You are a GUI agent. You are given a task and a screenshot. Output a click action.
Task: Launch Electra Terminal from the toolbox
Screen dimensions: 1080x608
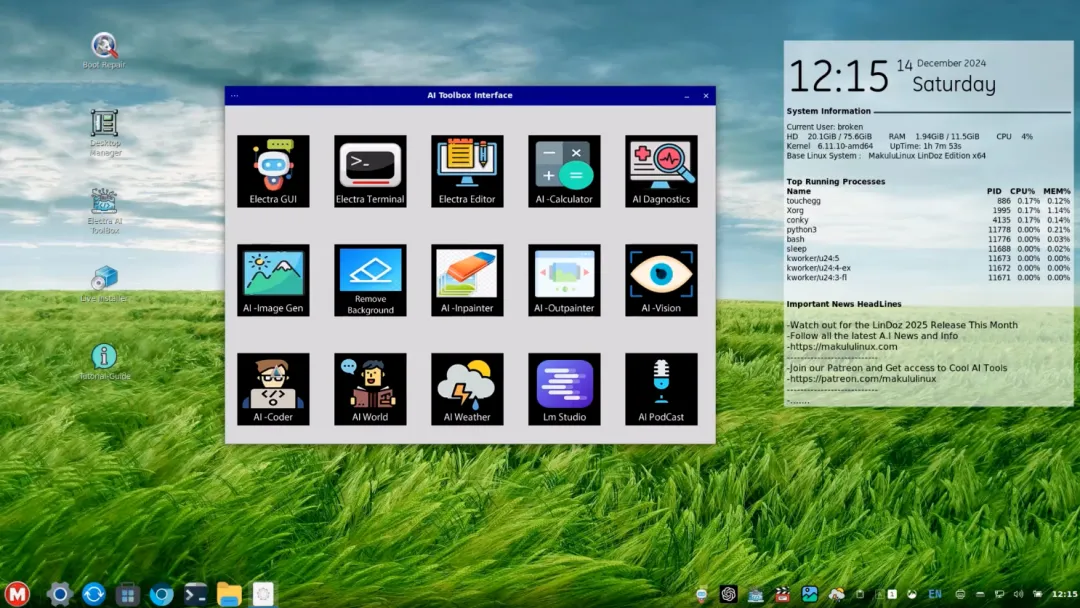point(370,171)
